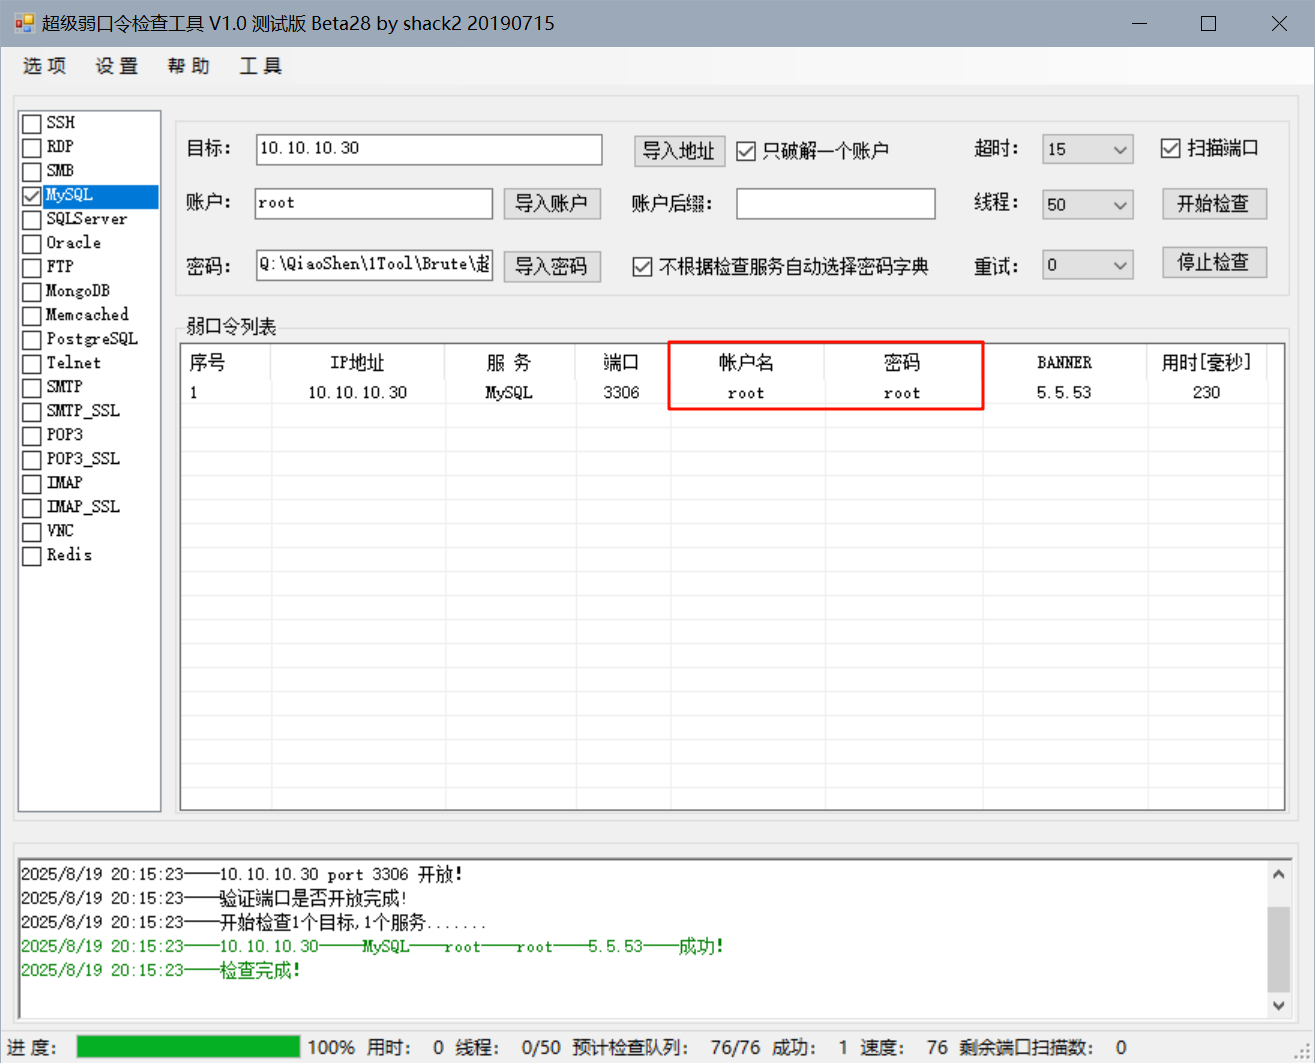Expand the 超时 timeout dropdown
The width and height of the screenshot is (1315, 1063).
point(1119,150)
